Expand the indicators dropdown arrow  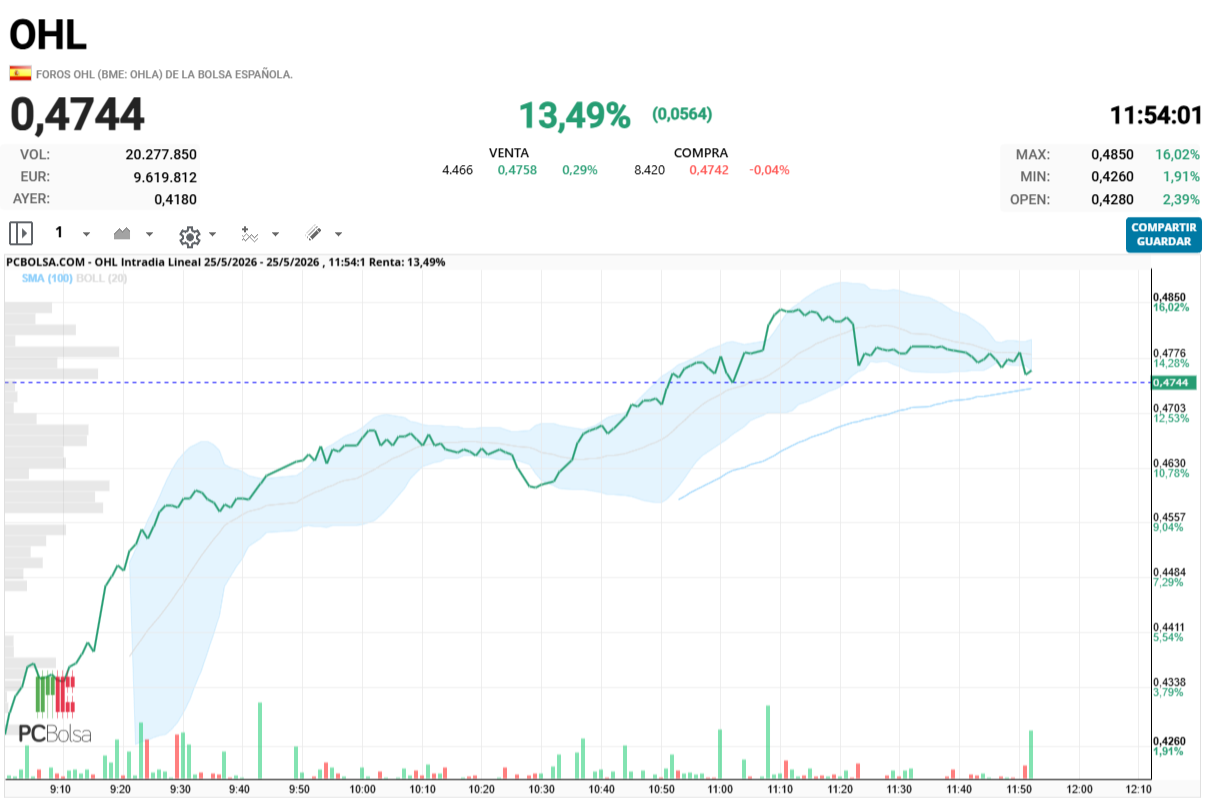tap(276, 234)
